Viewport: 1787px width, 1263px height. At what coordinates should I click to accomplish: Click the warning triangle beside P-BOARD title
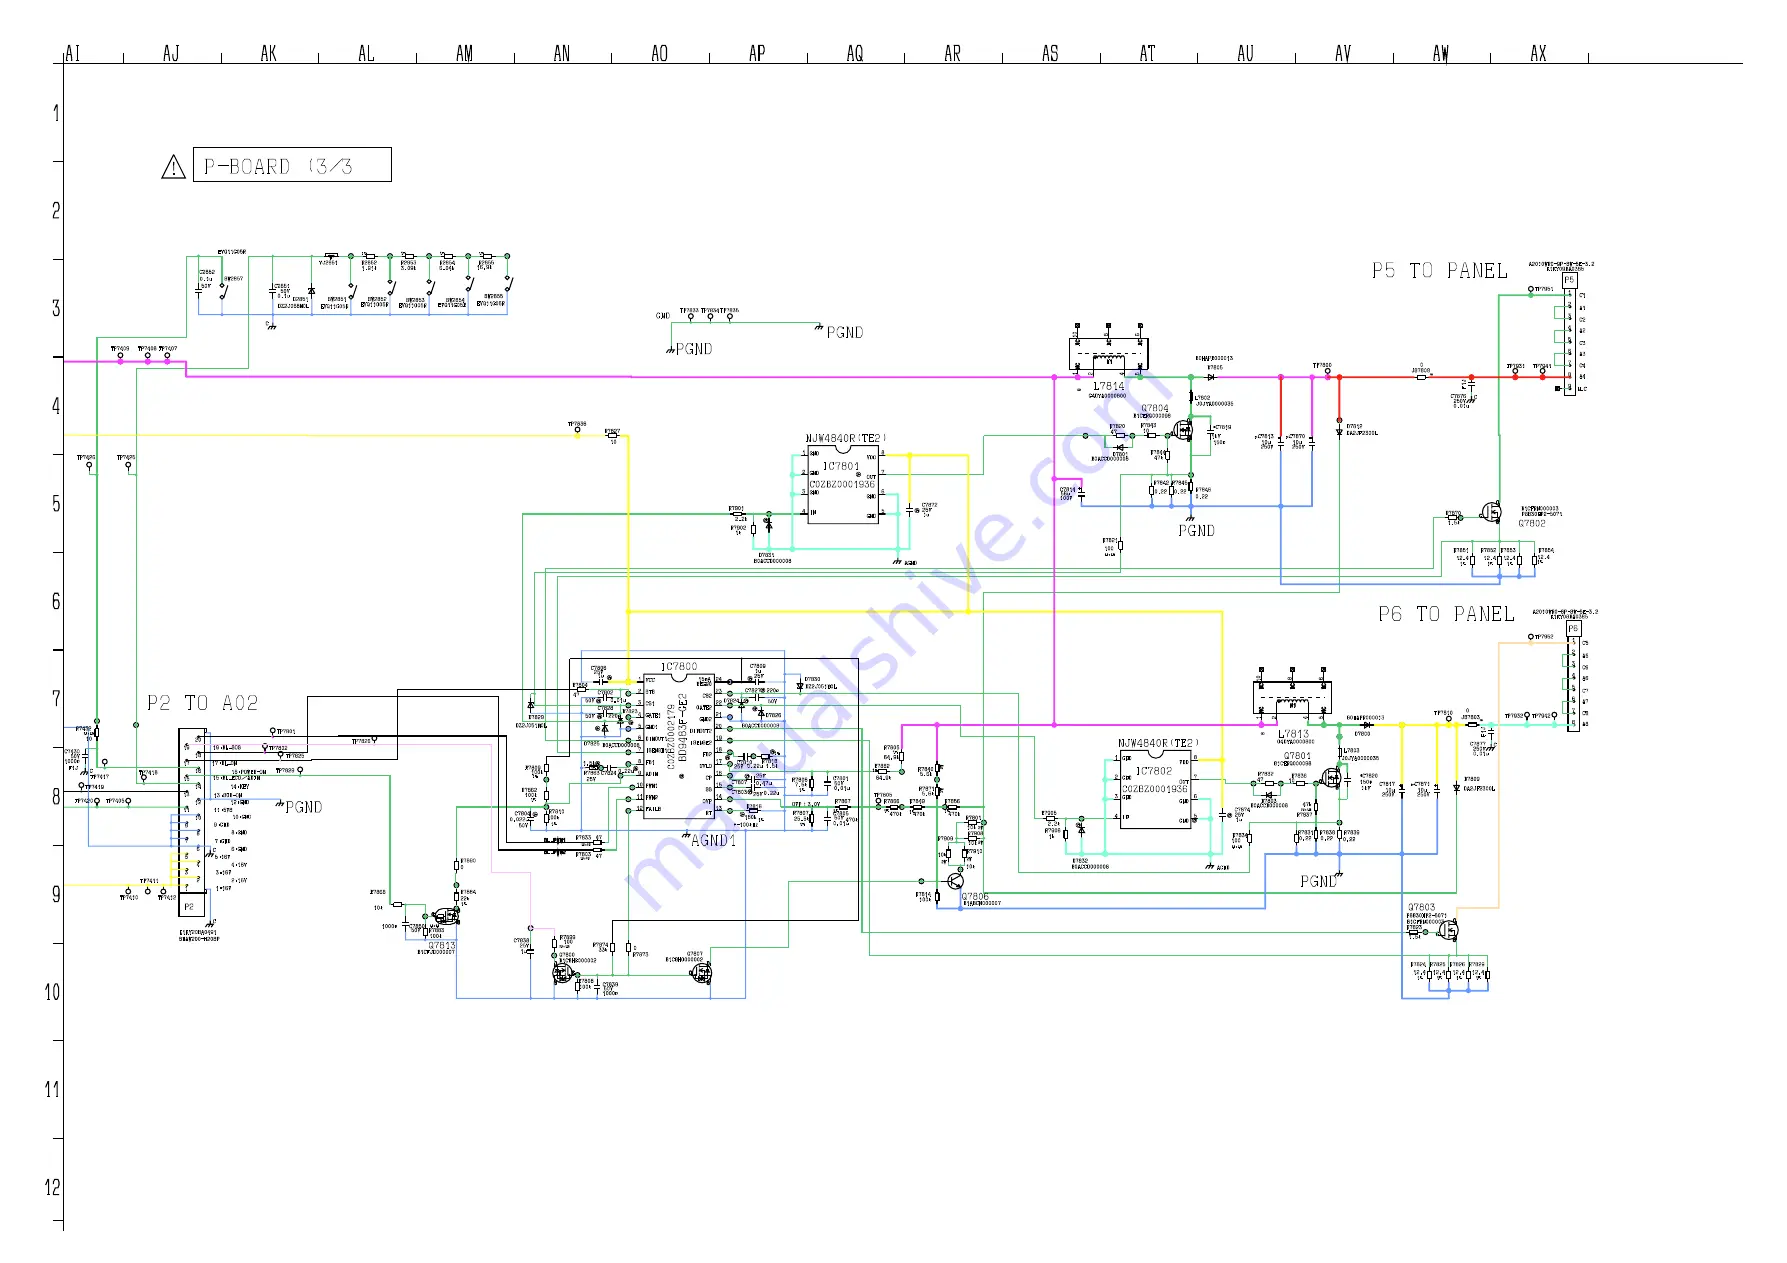(174, 167)
